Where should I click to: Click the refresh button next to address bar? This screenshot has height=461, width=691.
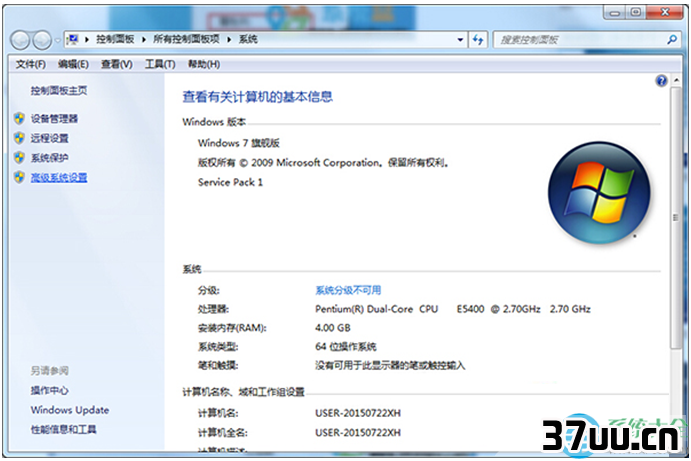tap(478, 40)
